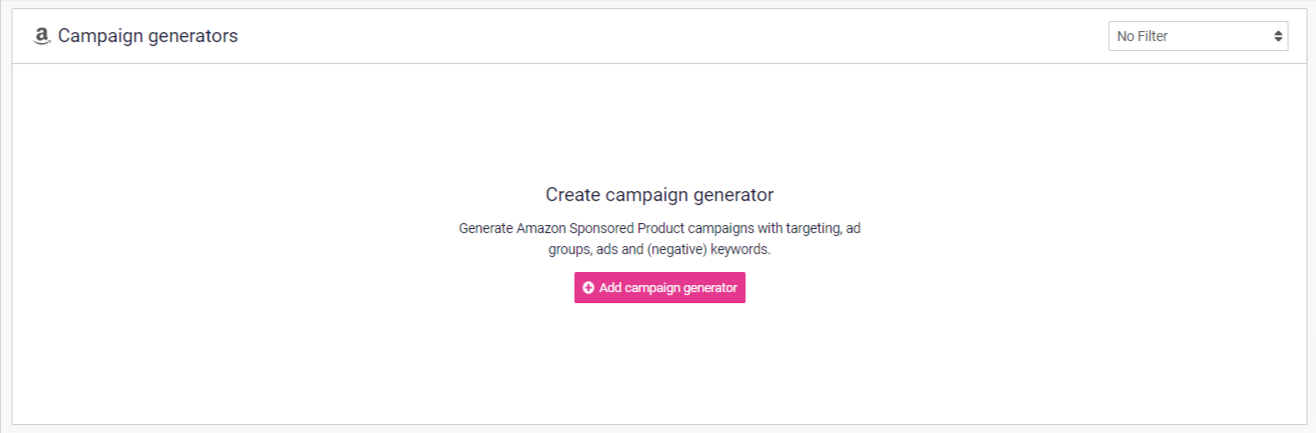This screenshot has height=433, width=1316.
Task: Click the word "Amazon" in the description
Action: pos(541,229)
